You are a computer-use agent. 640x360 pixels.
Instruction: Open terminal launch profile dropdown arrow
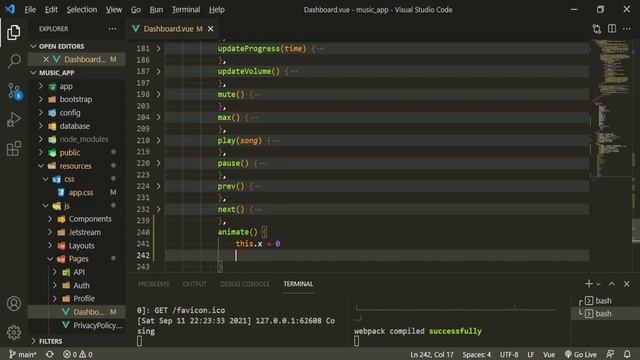(598, 284)
